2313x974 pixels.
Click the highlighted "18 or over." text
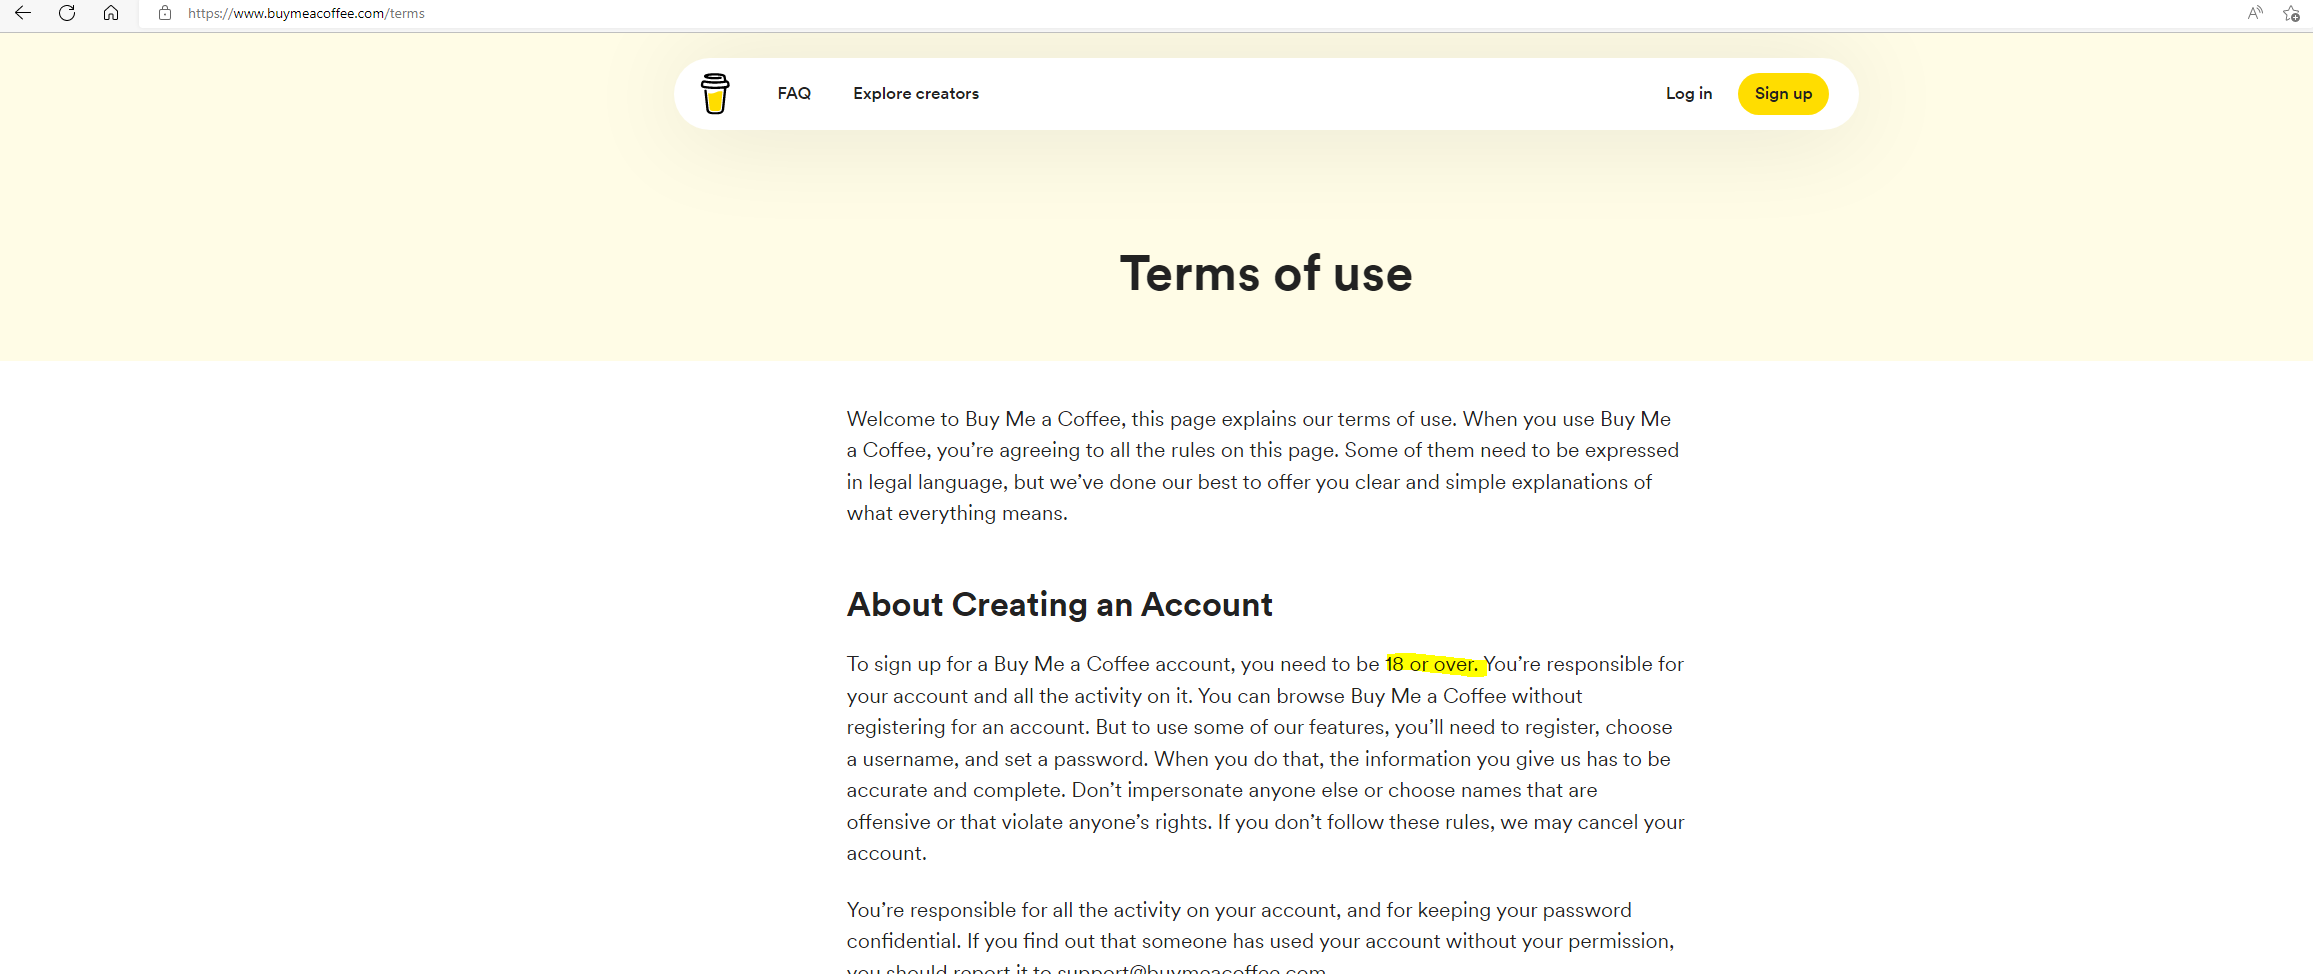(x=1433, y=664)
